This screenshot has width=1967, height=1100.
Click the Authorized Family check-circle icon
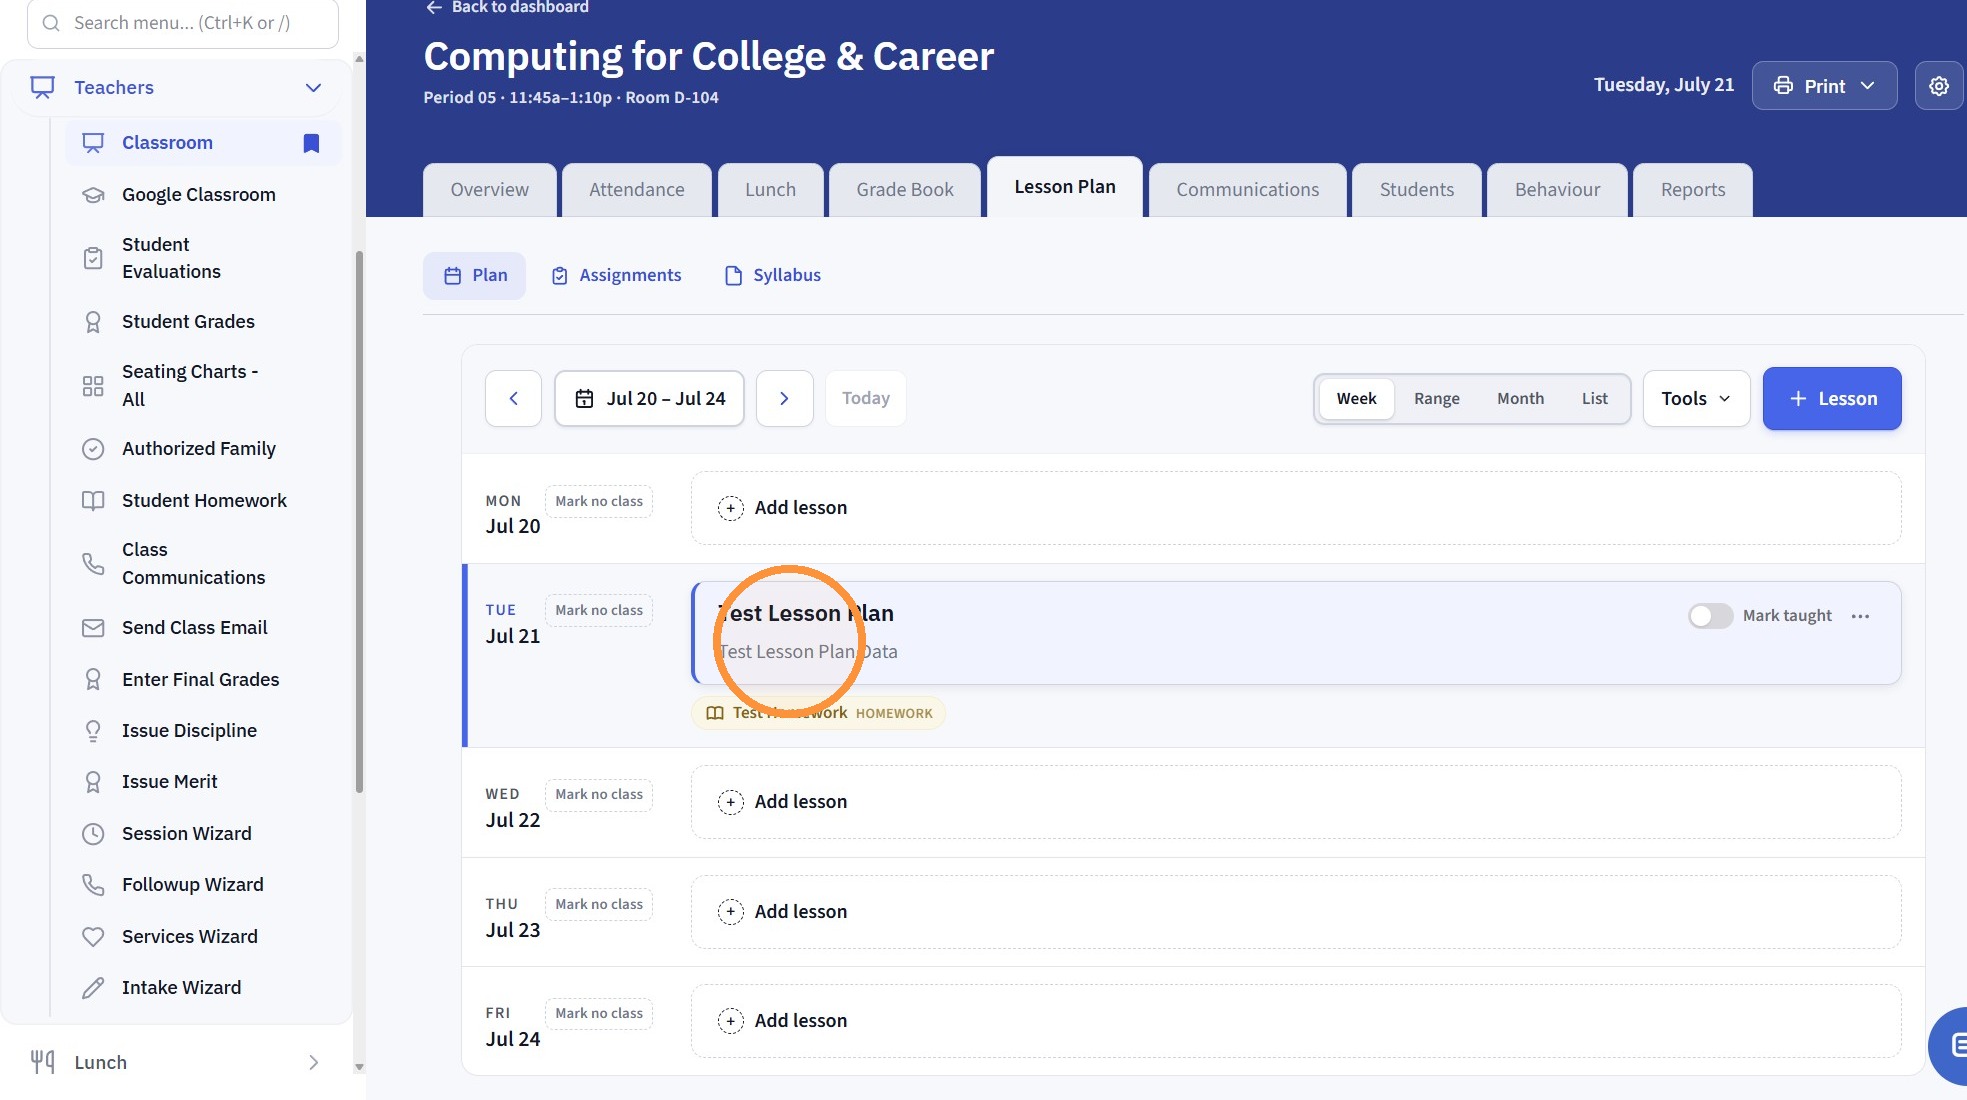[x=93, y=449]
